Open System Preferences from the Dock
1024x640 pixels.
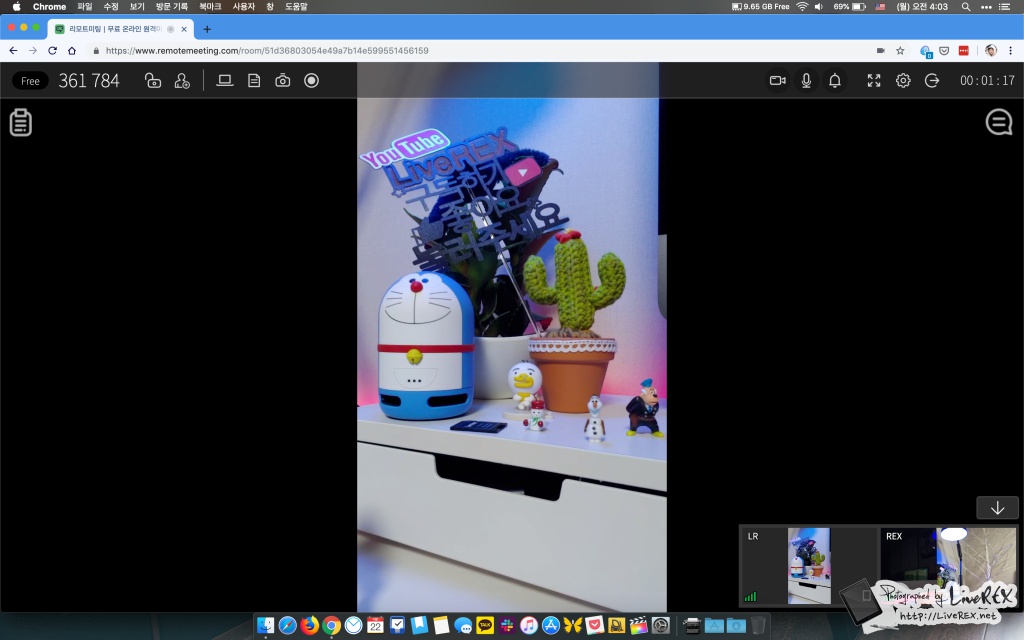(661, 625)
